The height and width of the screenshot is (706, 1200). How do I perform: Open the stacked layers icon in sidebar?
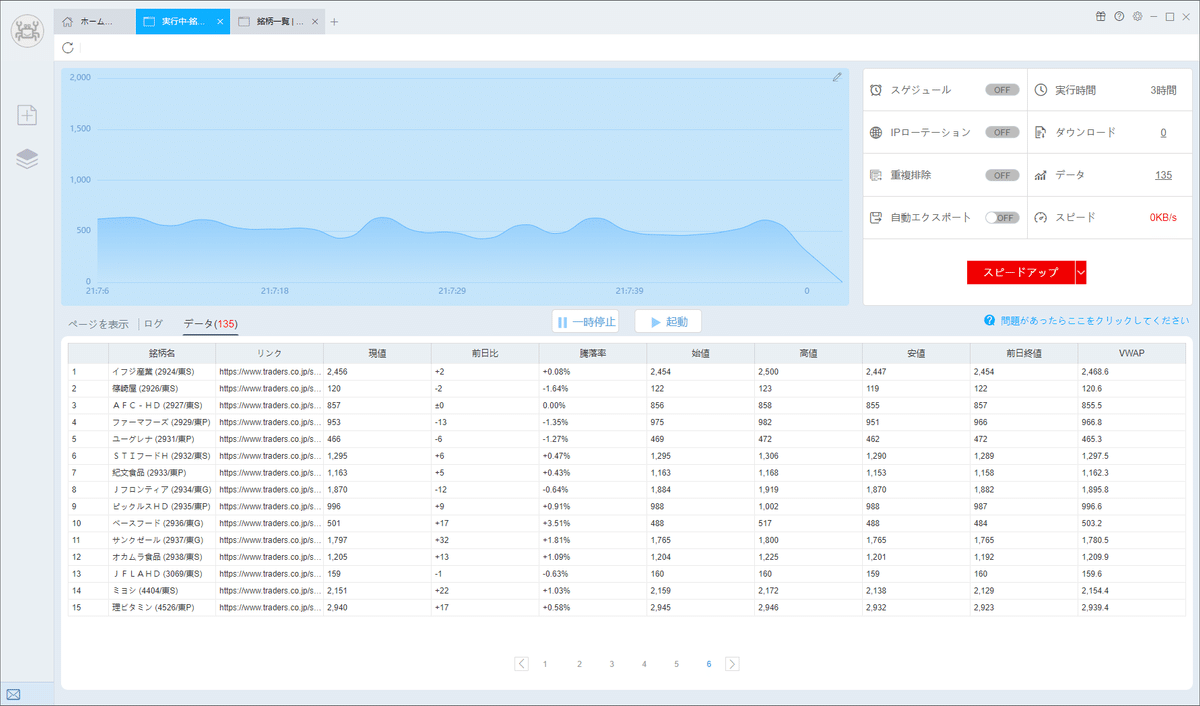(27, 159)
